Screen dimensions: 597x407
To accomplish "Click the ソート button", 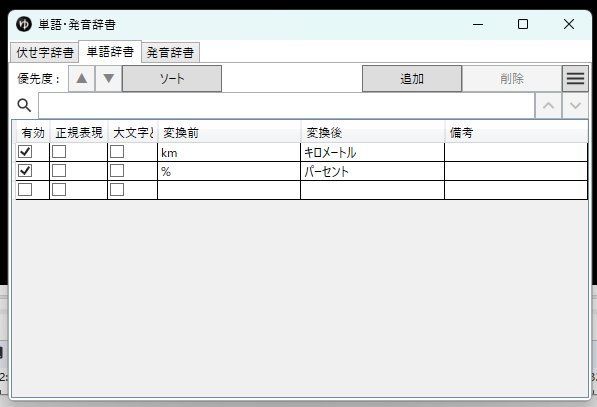I will tap(172, 79).
